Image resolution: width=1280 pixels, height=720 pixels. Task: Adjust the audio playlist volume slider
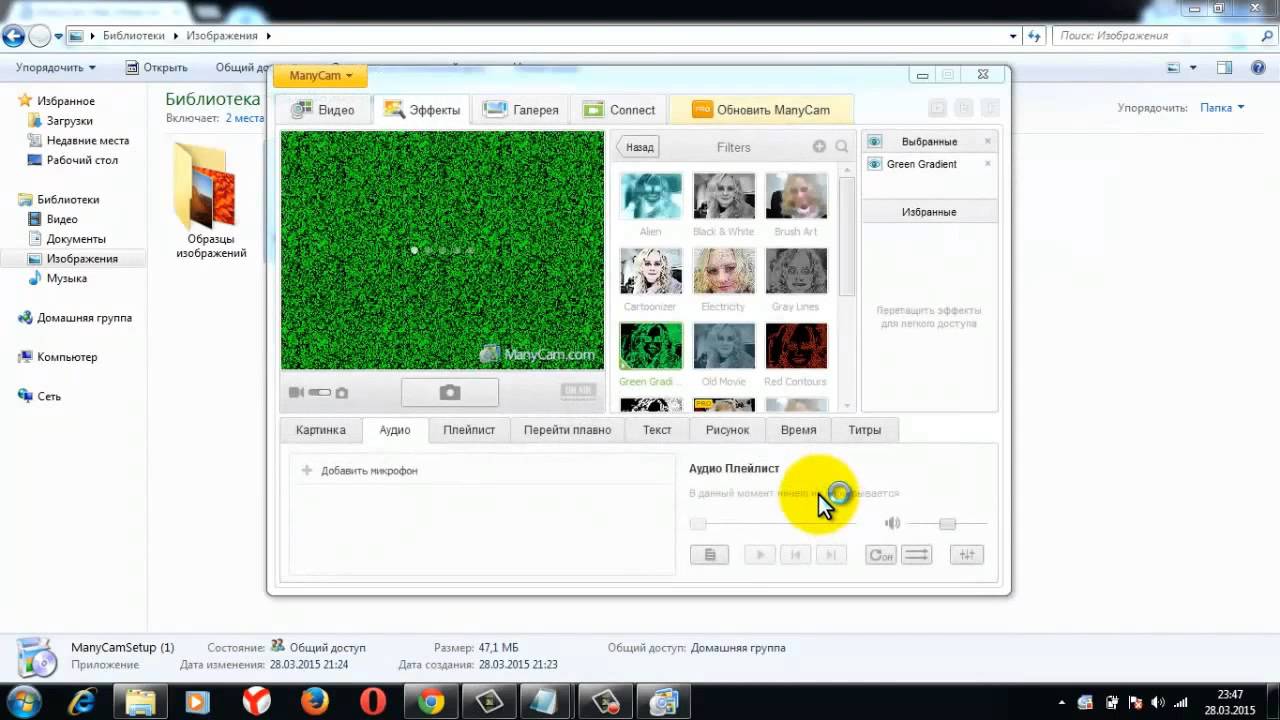(x=947, y=524)
